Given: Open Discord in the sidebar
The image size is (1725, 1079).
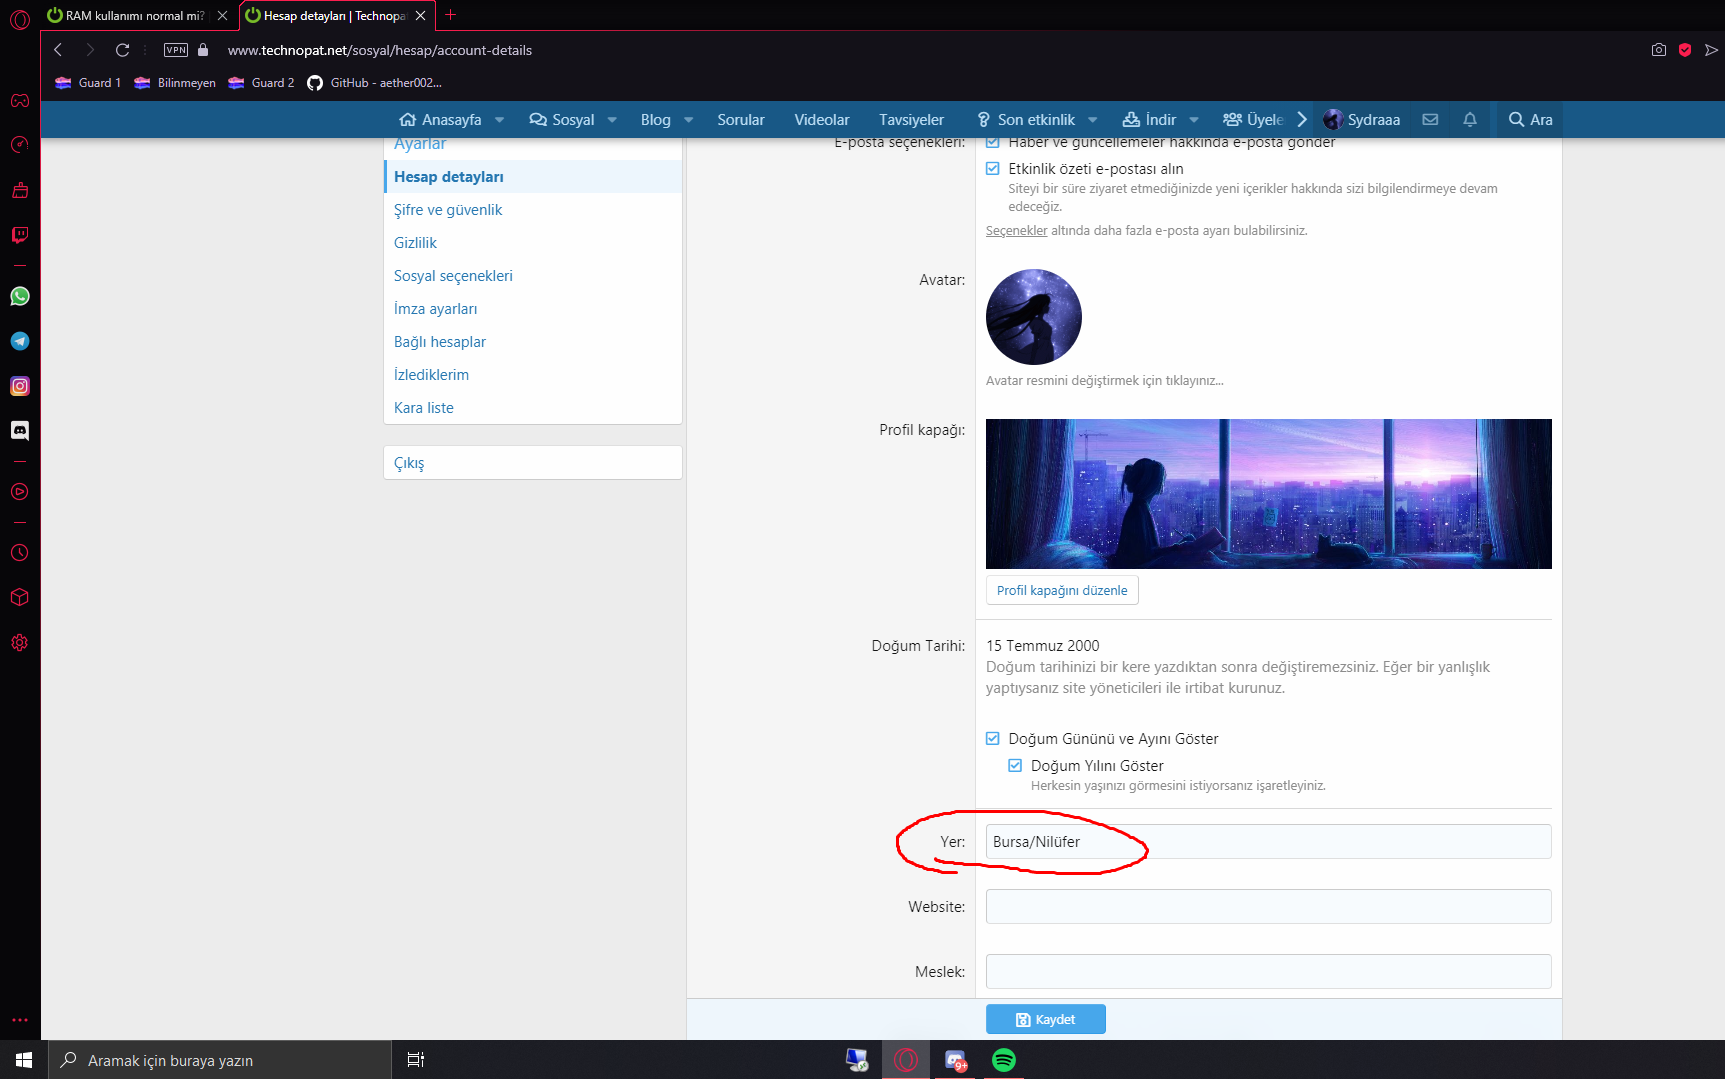Looking at the screenshot, I should tap(20, 431).
